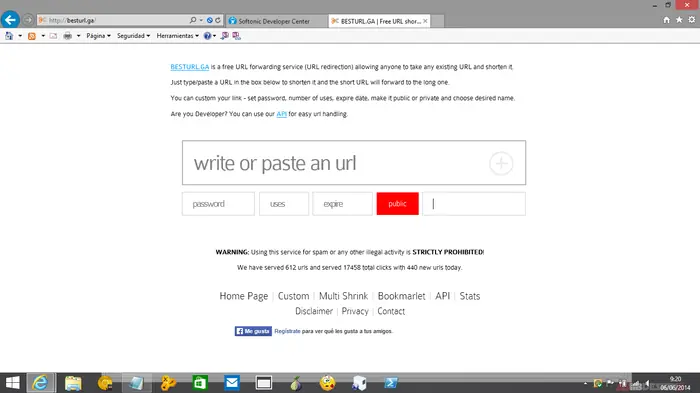Open the Contact footer link

coord(391,311)
